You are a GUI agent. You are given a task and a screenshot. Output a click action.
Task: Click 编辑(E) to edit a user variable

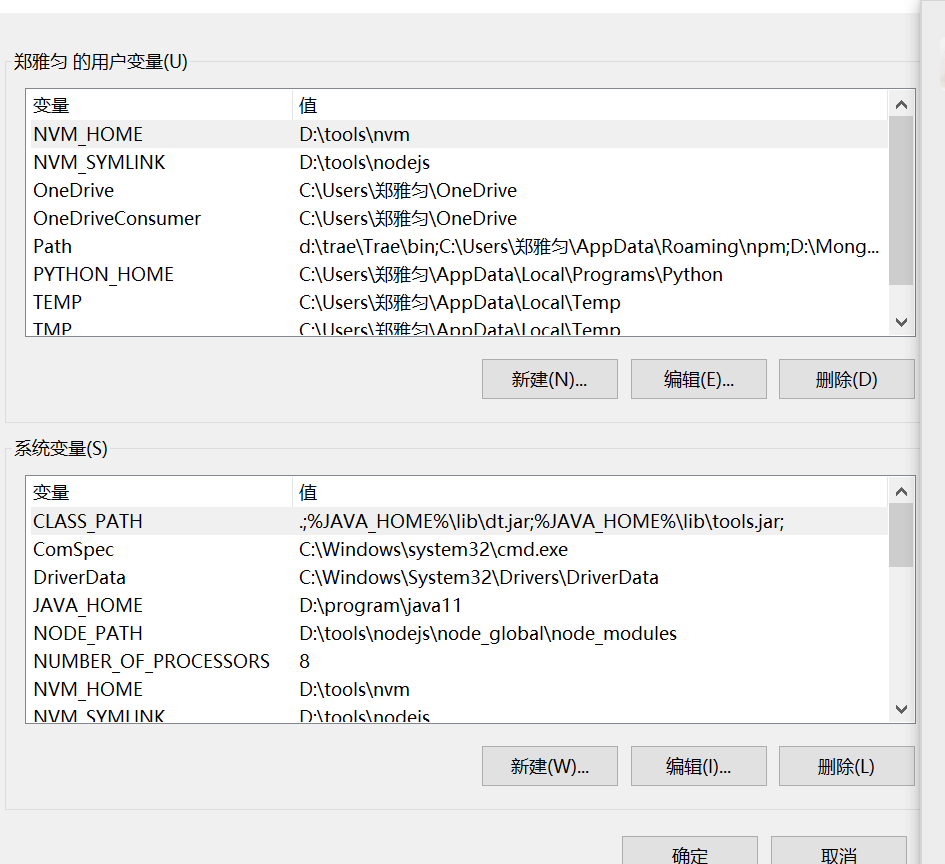(x=698, y=379)
